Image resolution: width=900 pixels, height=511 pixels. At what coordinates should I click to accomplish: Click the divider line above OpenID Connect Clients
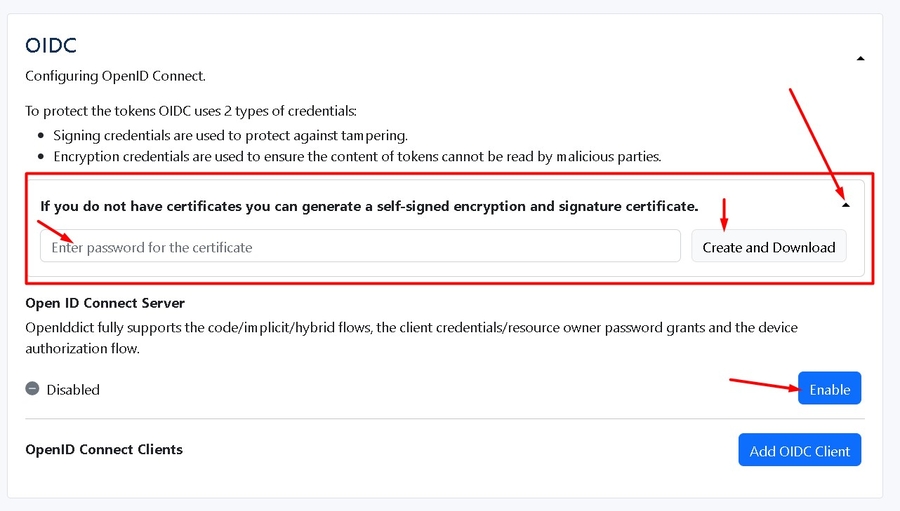click(x=443, y=419)
